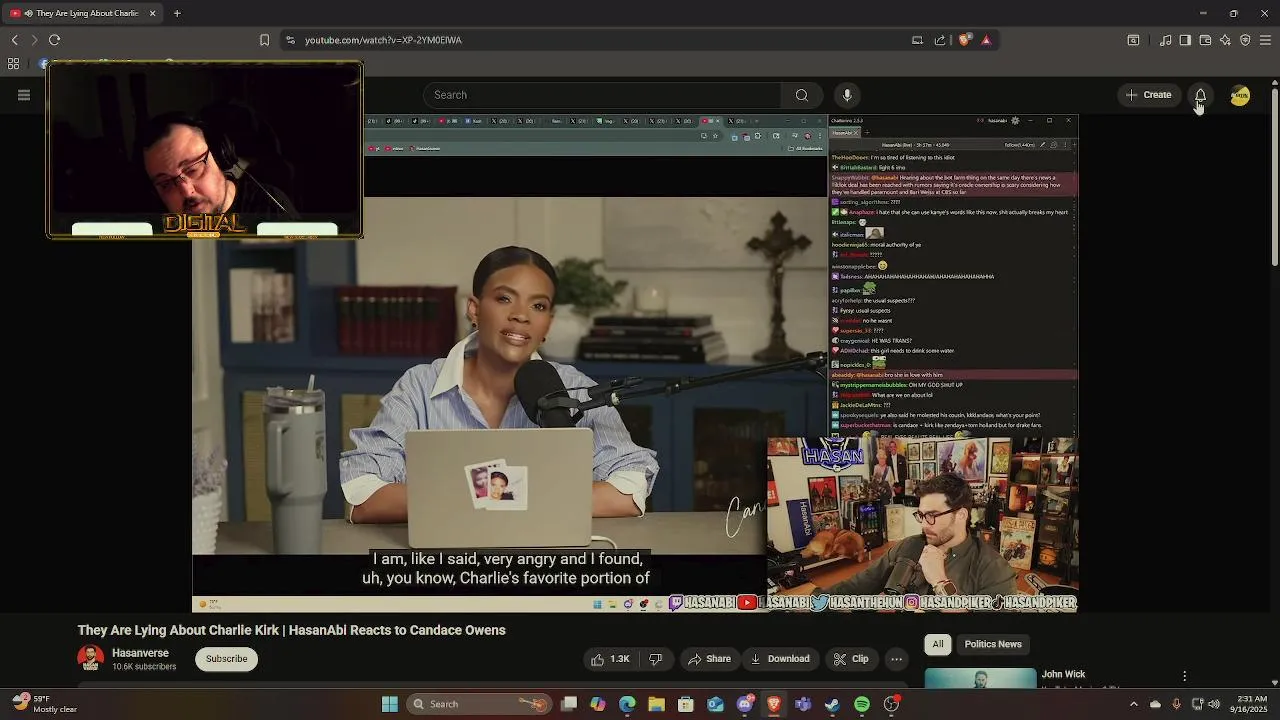Open the YouTube account avatar menu
Viewport: 1280px width, 720px height.
click(x=1240, y=95)
